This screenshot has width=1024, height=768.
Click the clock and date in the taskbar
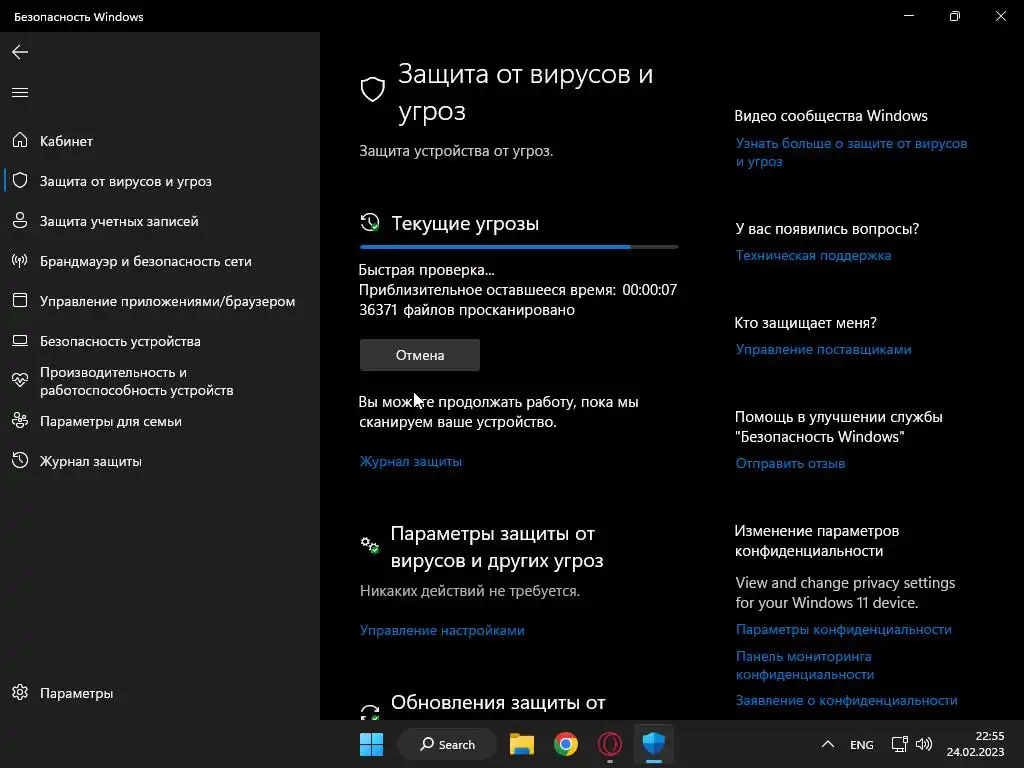pyautogui.click(x=975, y=744)
